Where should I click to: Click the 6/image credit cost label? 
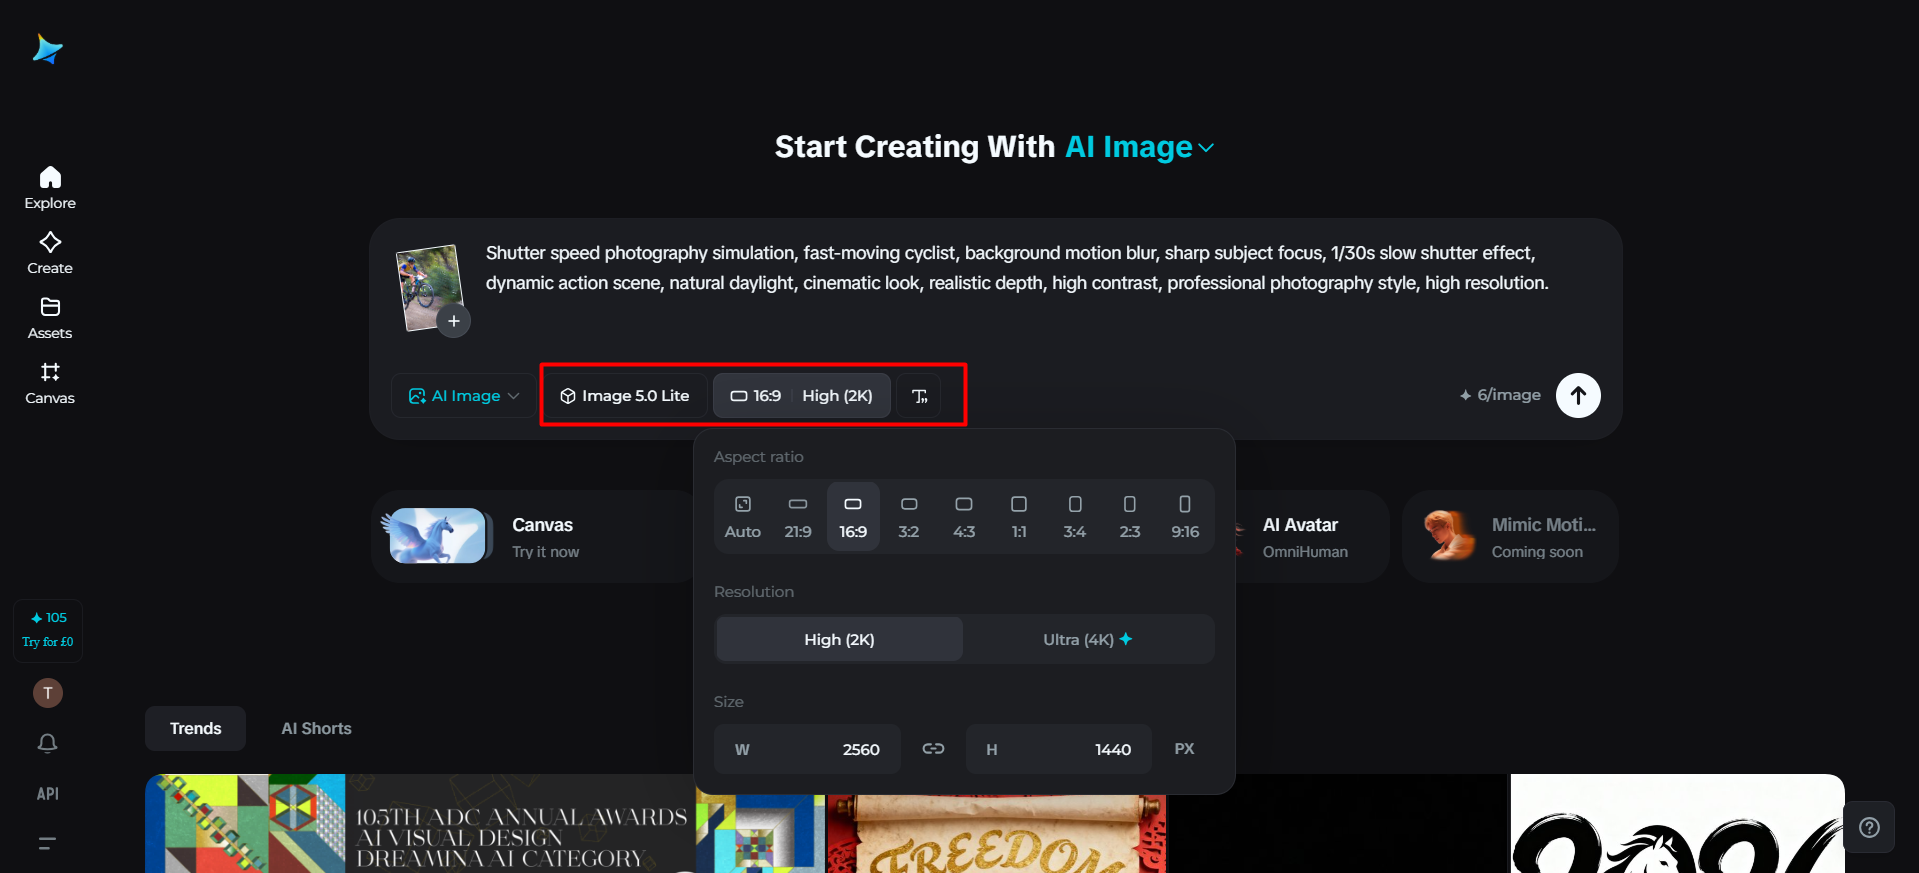(1500, 395)
